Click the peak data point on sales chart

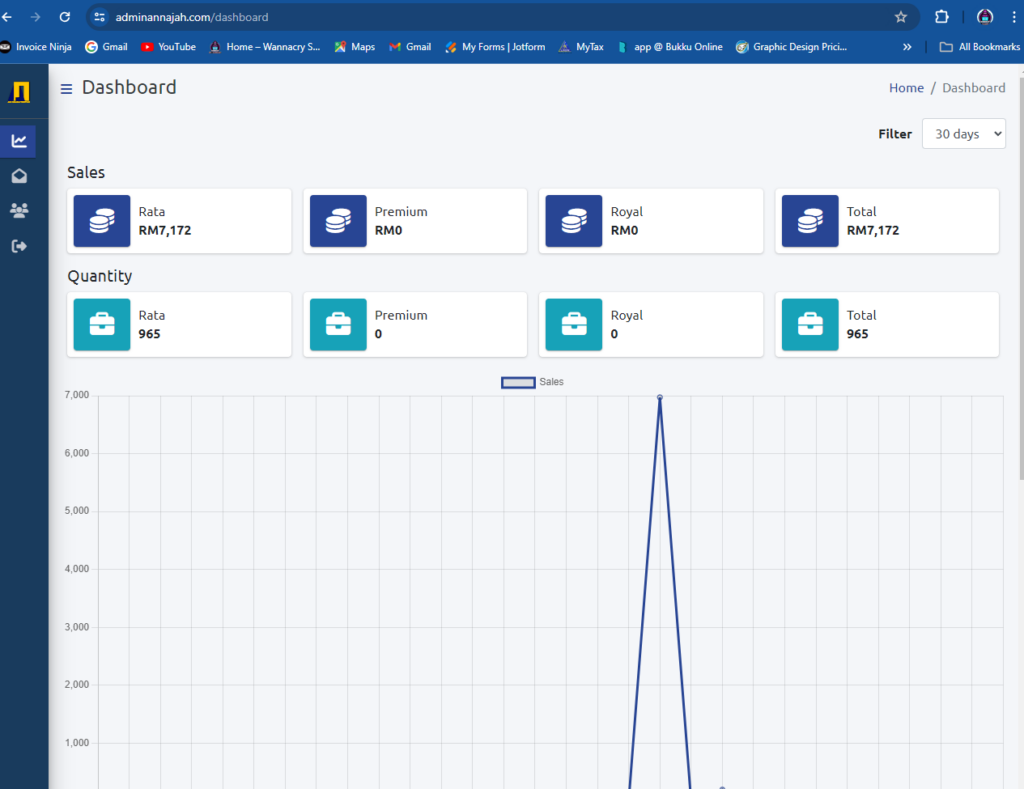[660, 397]
